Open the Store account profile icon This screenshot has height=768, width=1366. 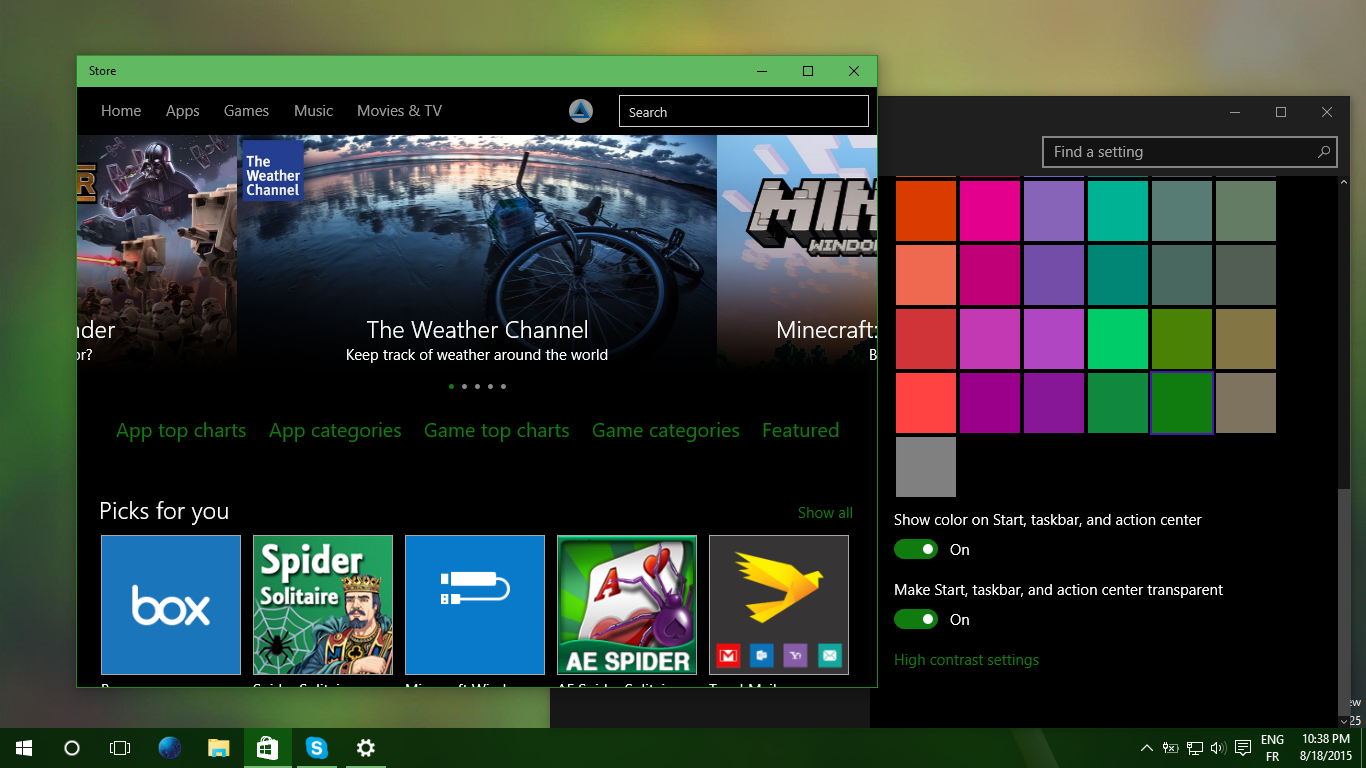tap(581, 111)
